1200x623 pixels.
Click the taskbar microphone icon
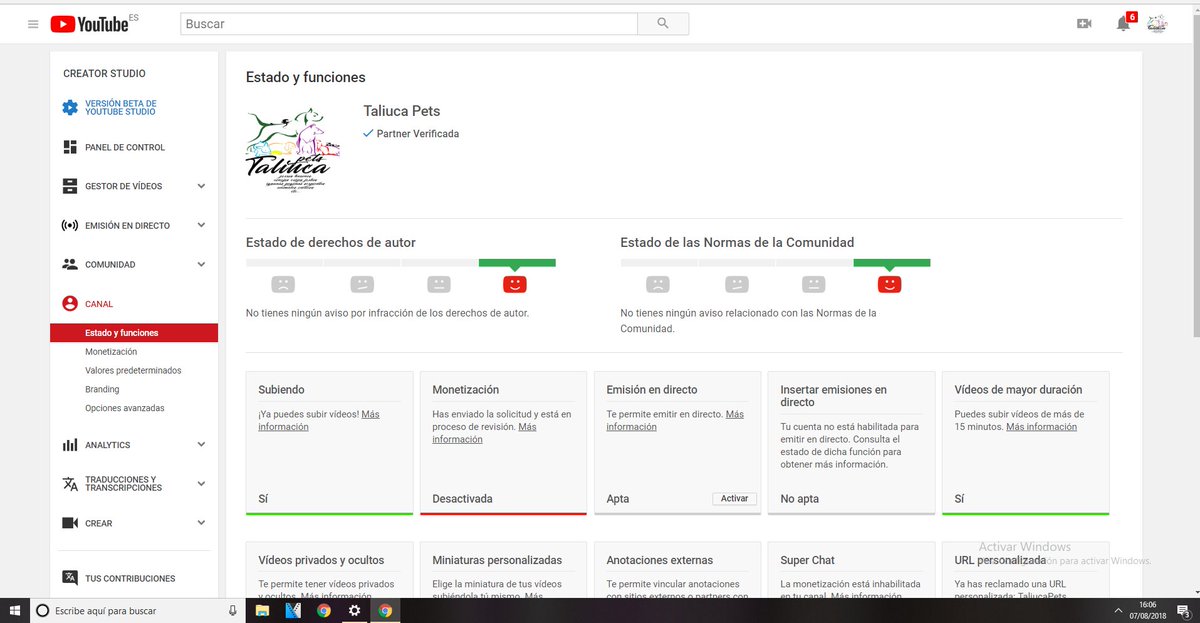point(233,610)
